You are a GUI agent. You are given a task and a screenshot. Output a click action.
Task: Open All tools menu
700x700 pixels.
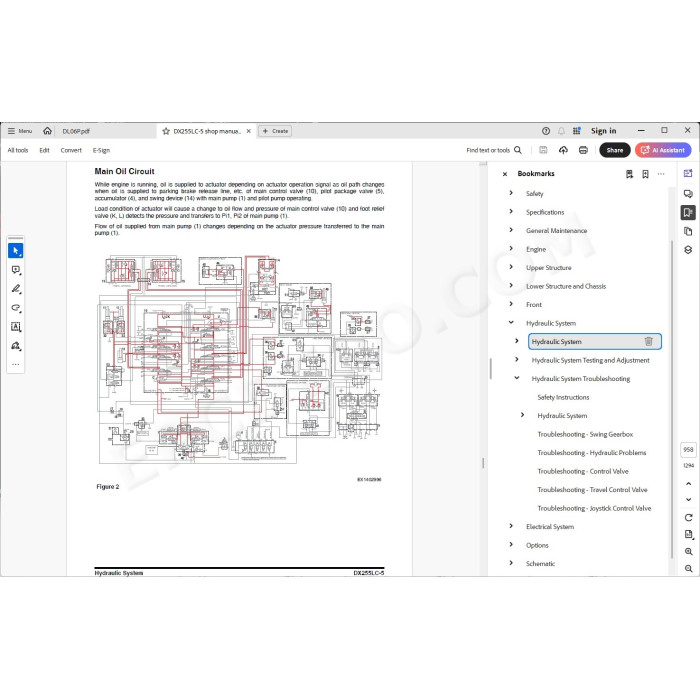click(18, 150)
